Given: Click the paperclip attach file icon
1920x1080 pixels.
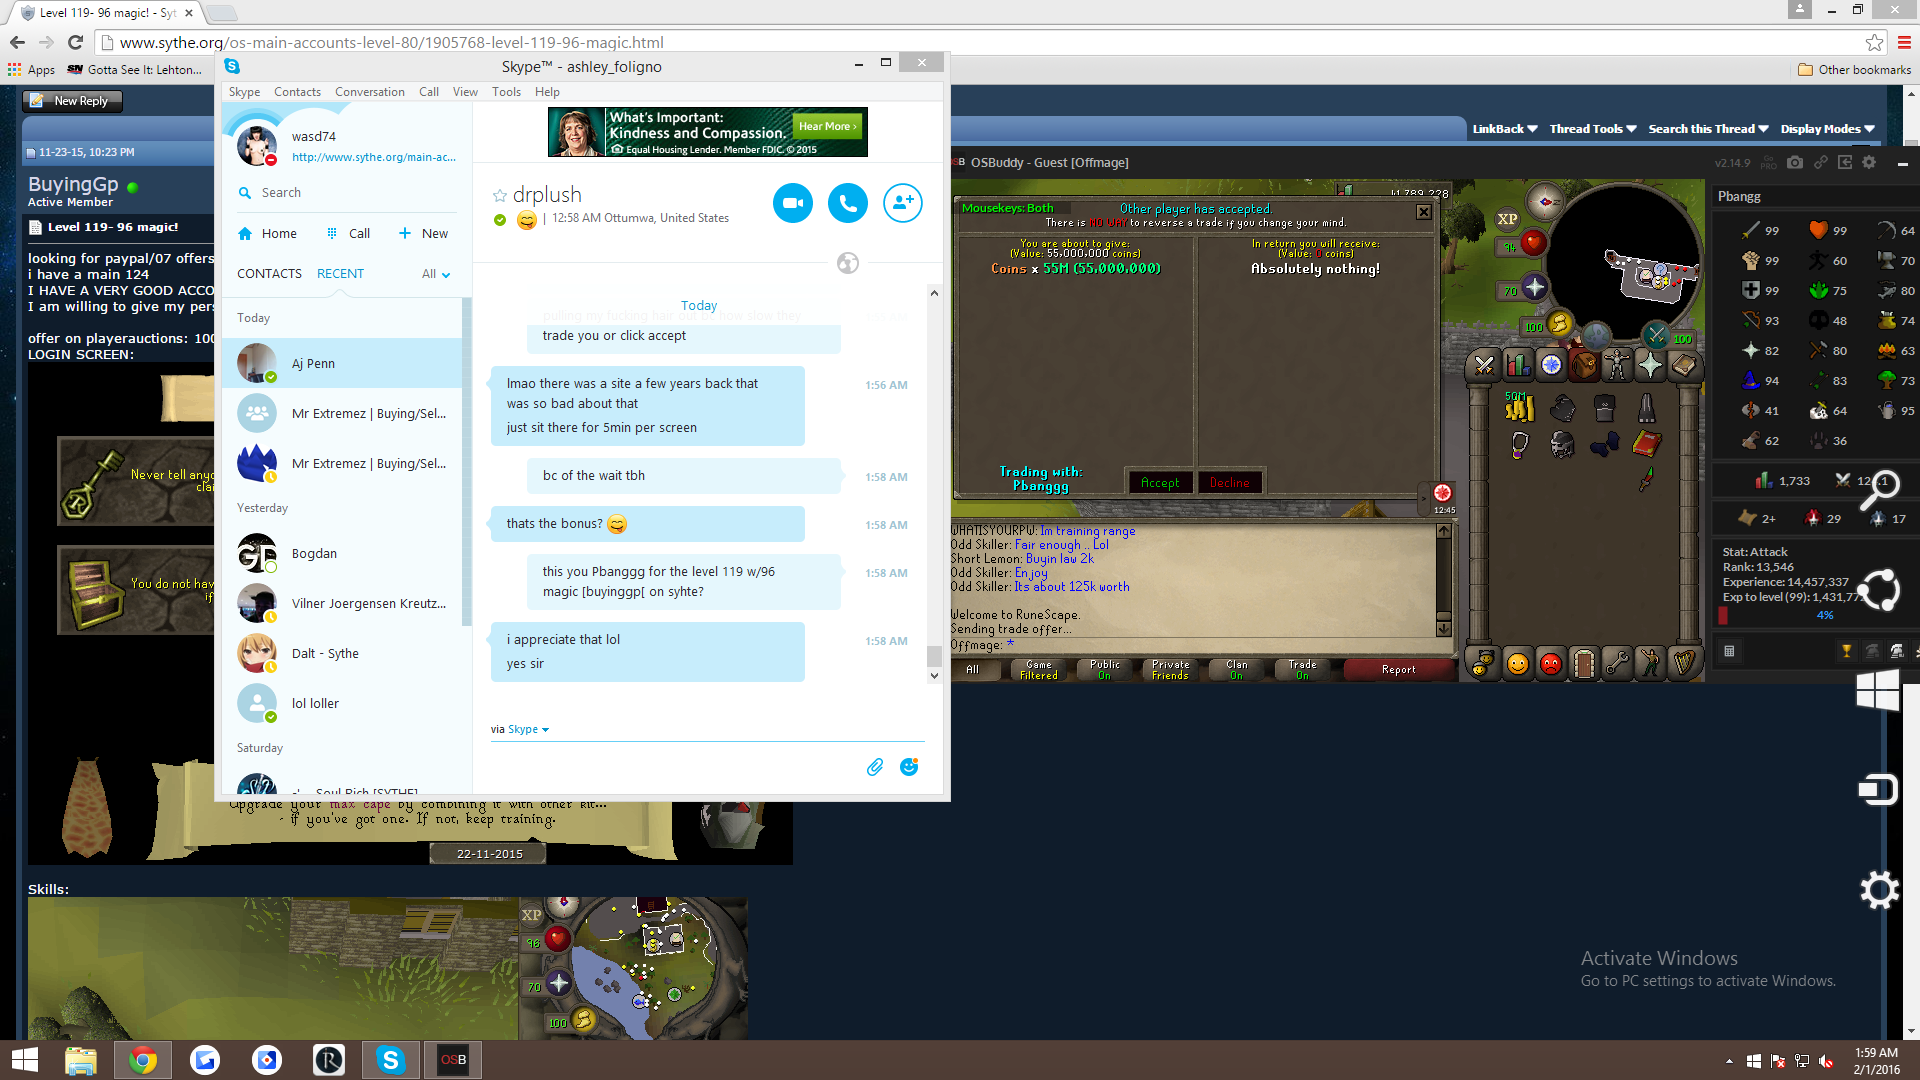Looking at the screenshot, I should coord(875,767).
